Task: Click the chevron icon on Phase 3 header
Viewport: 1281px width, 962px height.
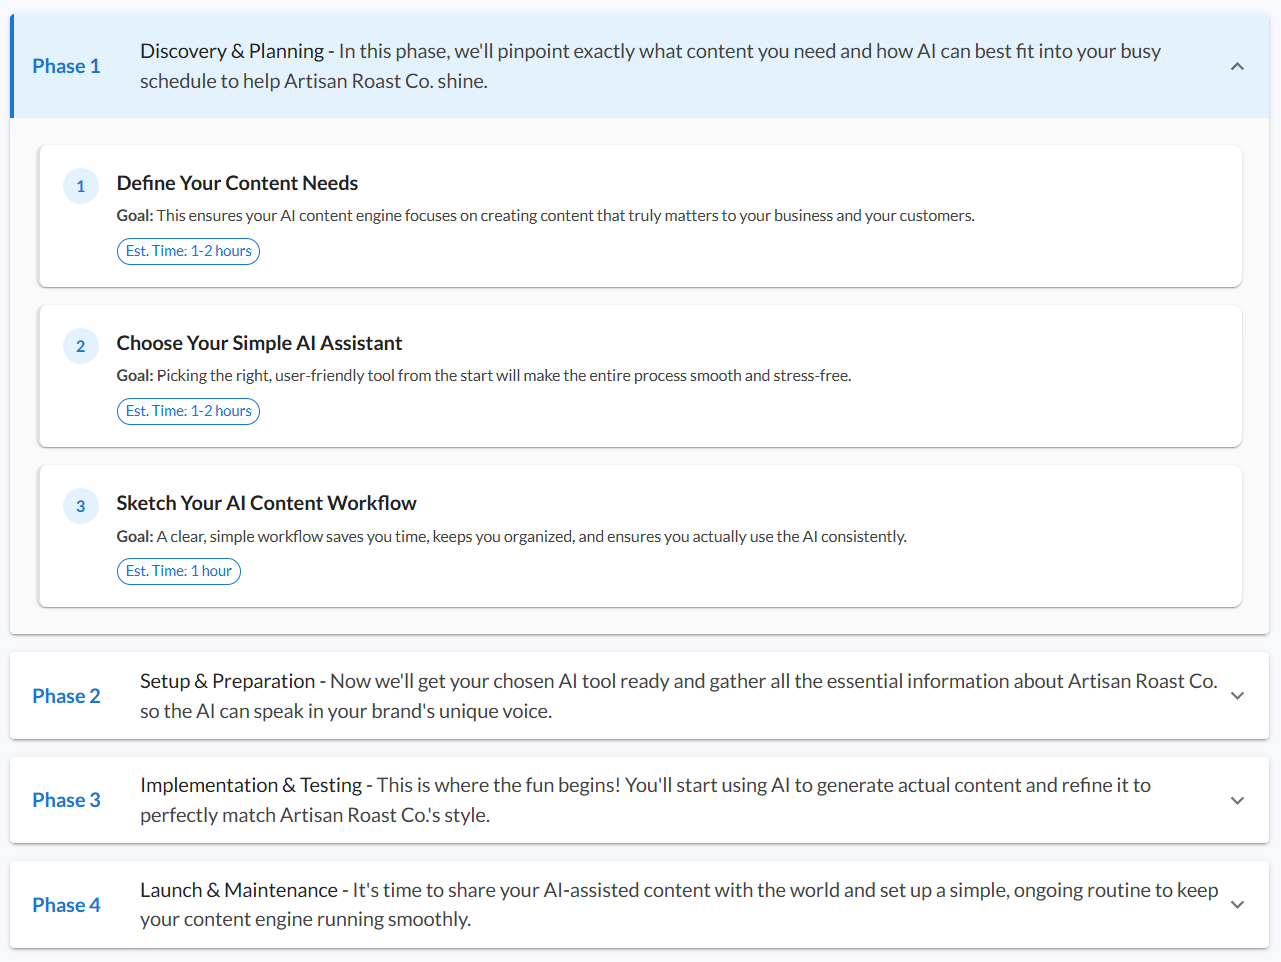Action: point(1237,799)
